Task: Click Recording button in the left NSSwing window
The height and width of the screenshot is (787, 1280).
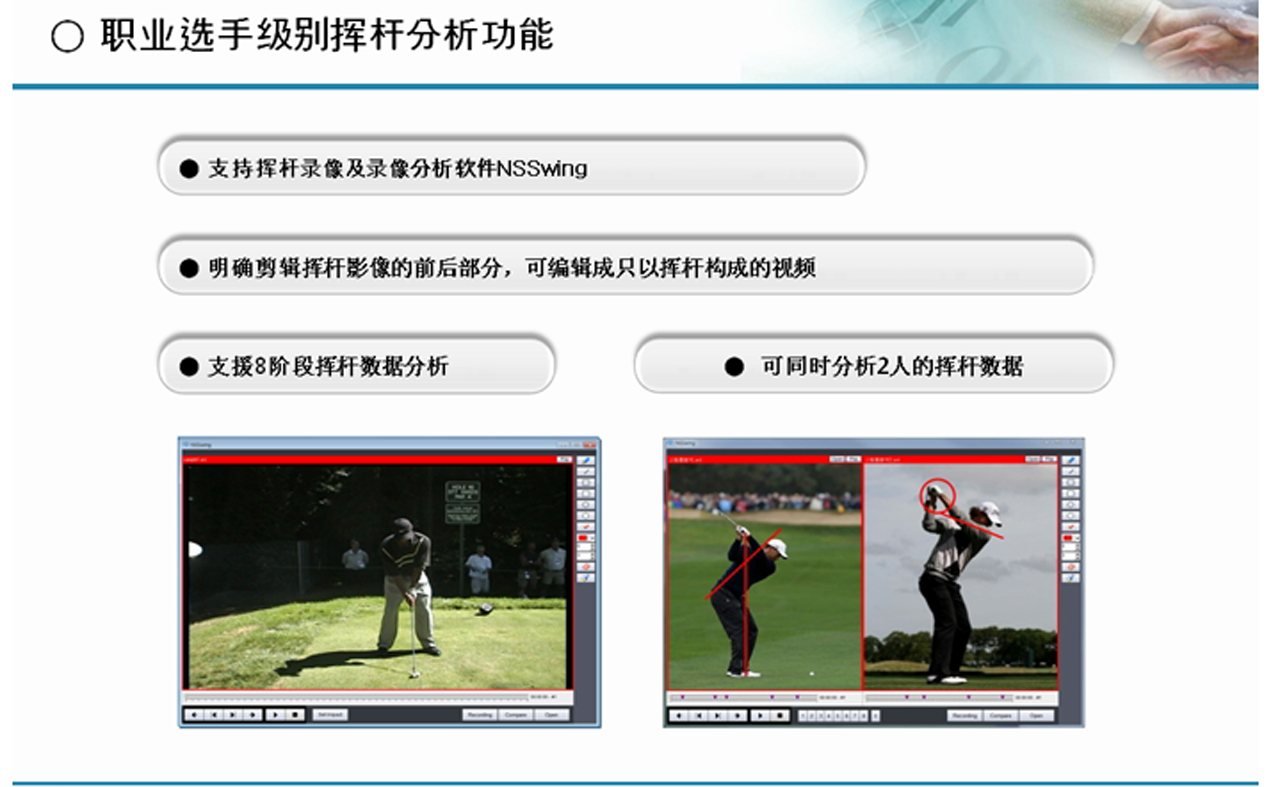Action: pos(480,715)
